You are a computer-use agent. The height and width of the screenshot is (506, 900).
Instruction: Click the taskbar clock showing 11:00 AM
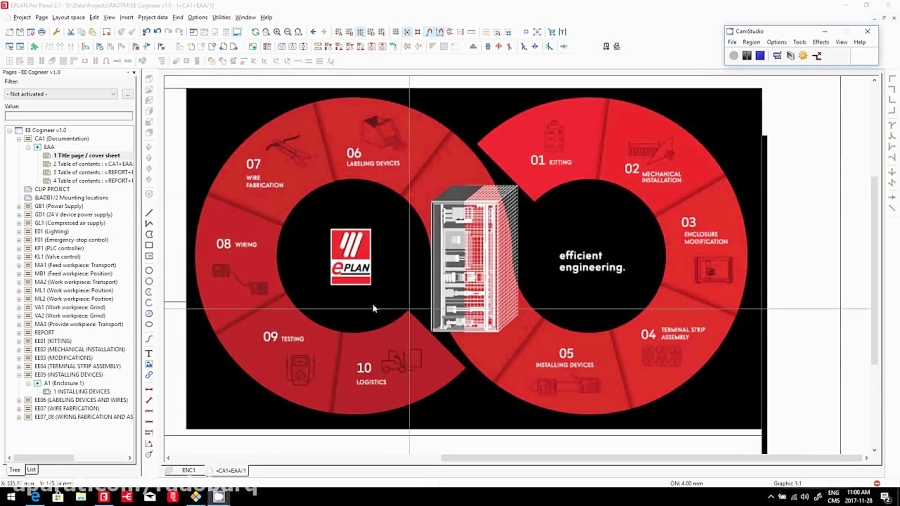tap(859, 493)
